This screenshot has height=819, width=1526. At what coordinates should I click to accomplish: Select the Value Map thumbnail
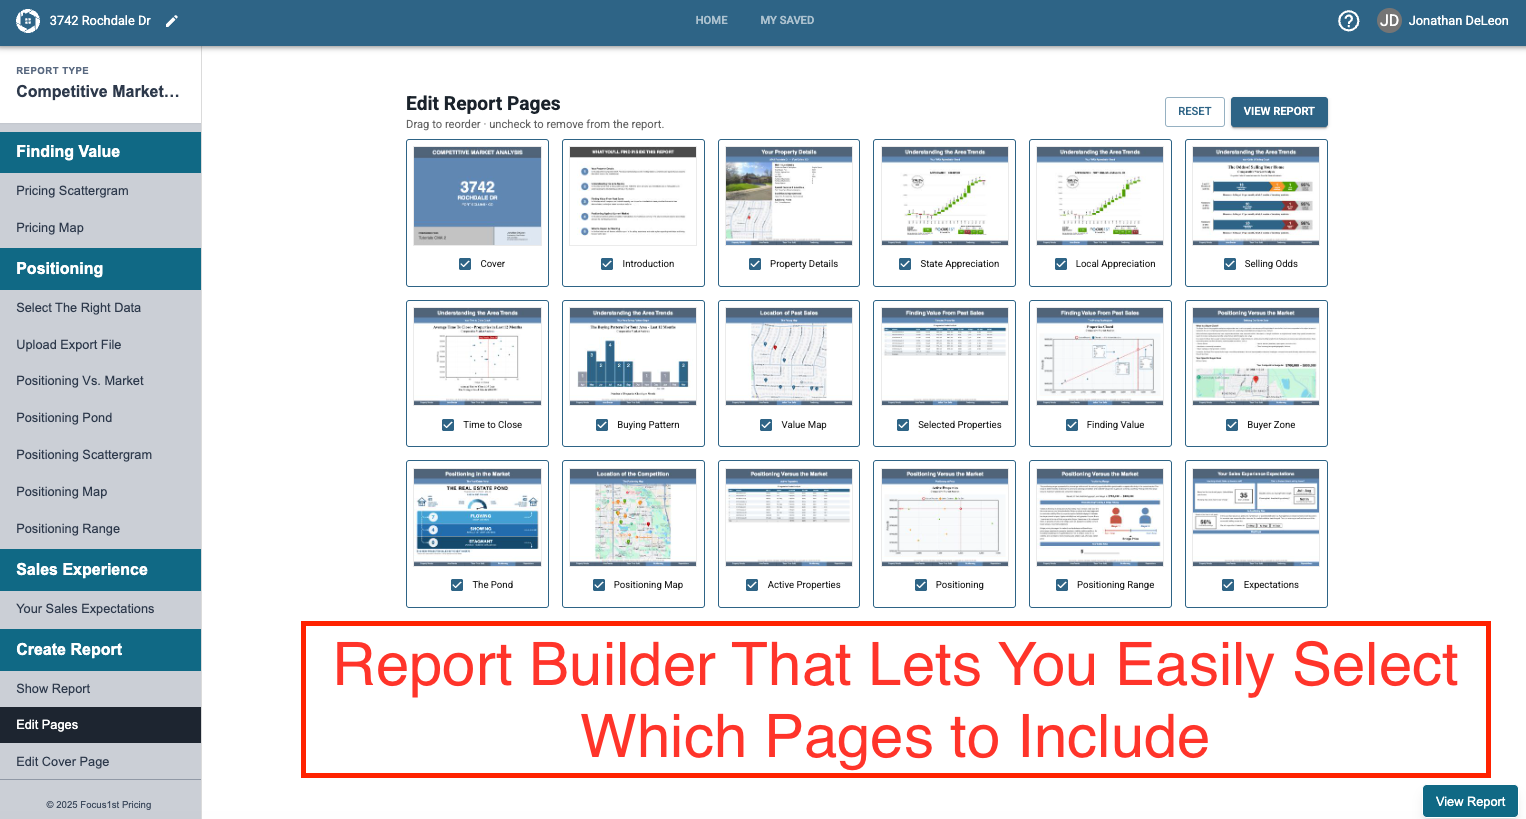pyautogui.click(x=789, y=357)
